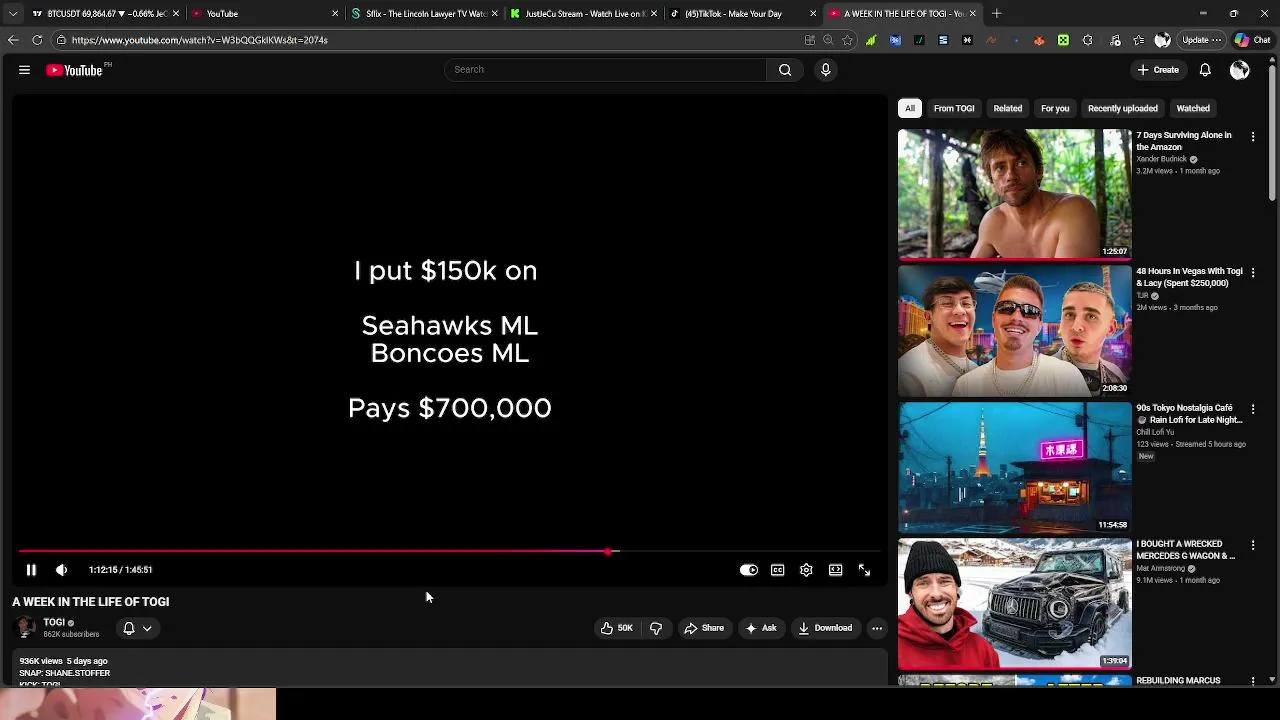This screenshot has height=720, width=1280.
Task: Toggle the autoplay switch in the player
Action: 749,570
